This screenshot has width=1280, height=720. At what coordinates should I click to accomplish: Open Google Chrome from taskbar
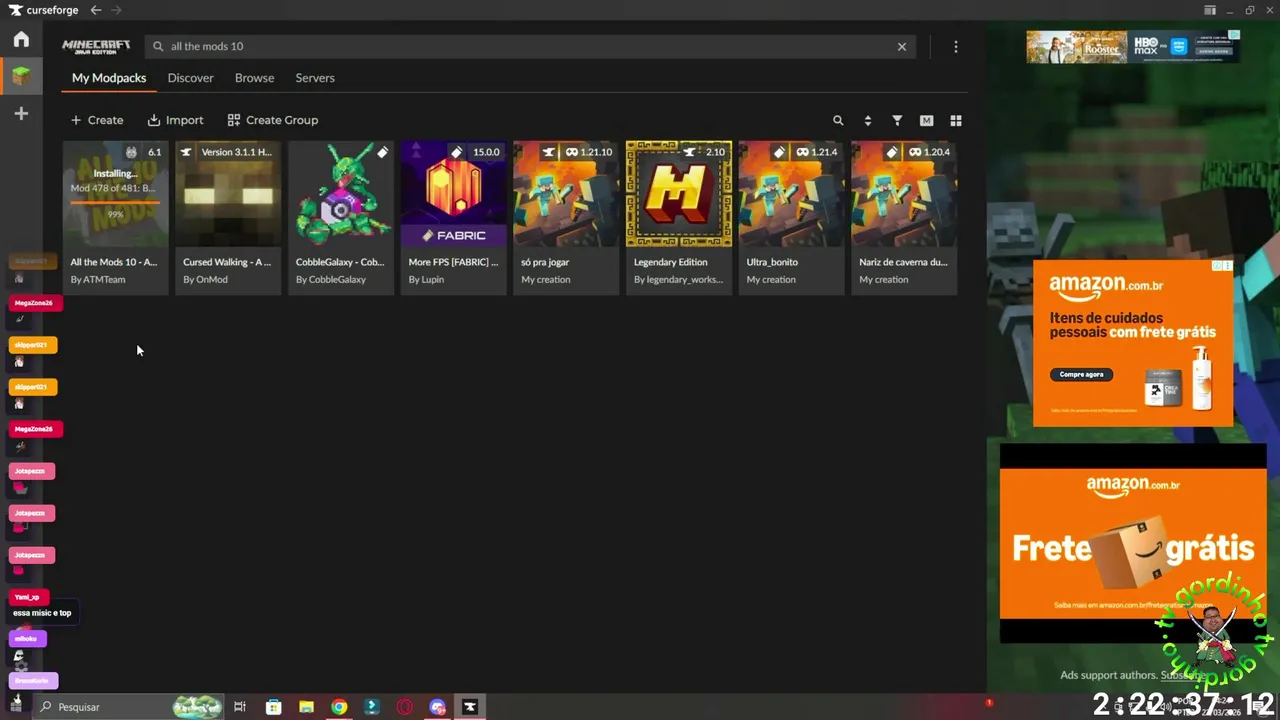coord(339,707)
